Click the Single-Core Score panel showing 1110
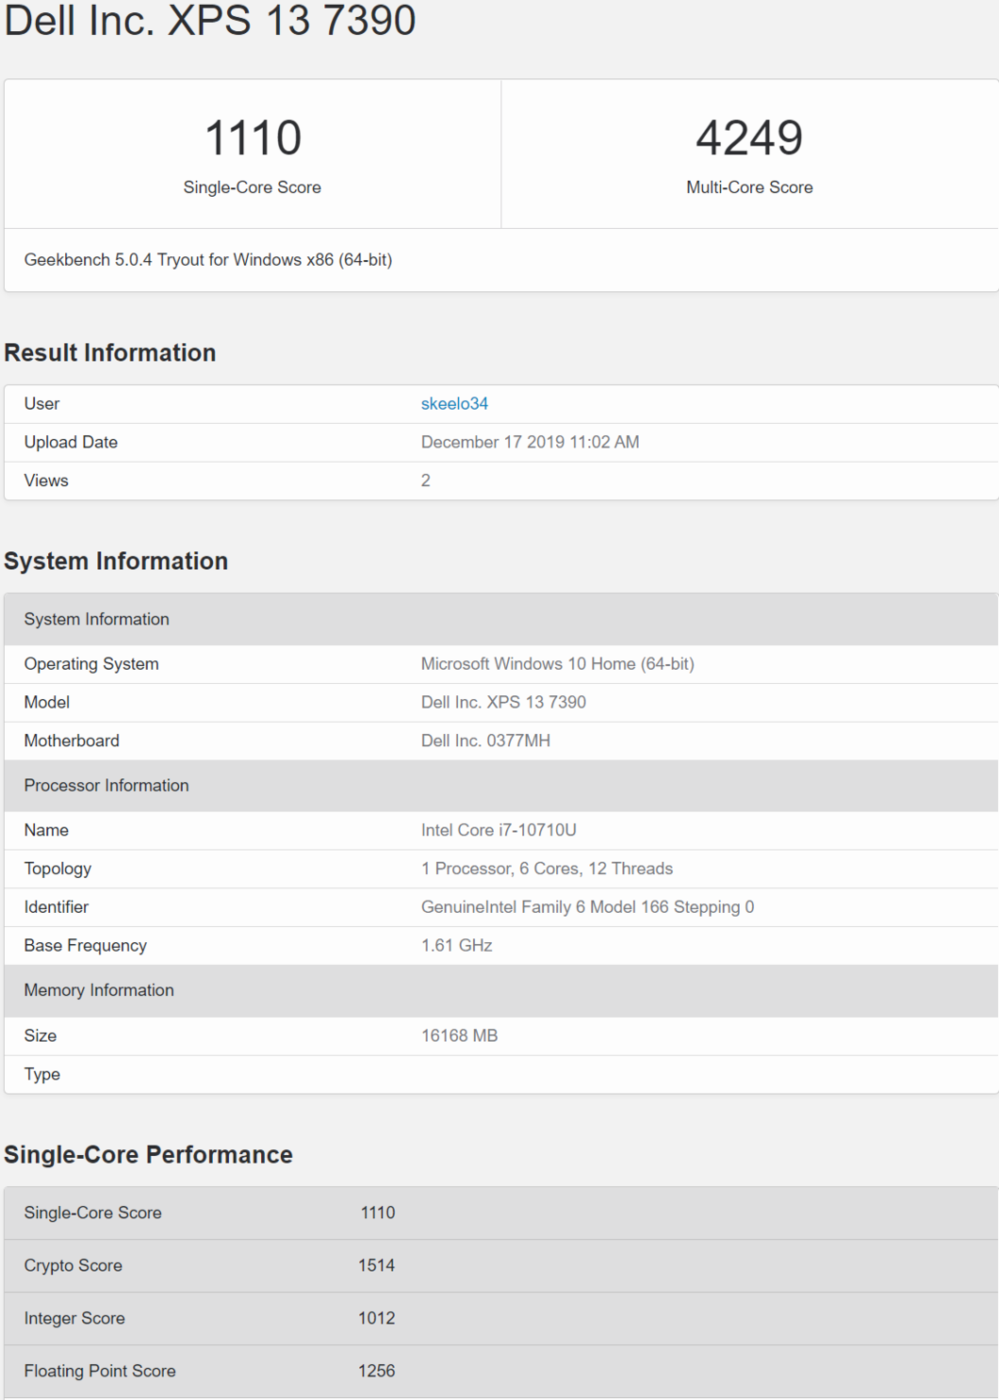The height and width of the screenshot is (1400, 999). [252, 152]
